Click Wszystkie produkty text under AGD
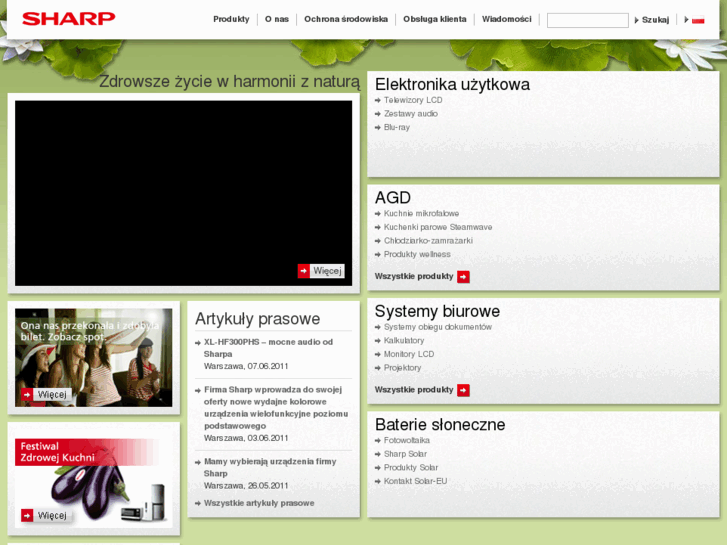The height and width of the screenshot is (545, 727). 414,276
